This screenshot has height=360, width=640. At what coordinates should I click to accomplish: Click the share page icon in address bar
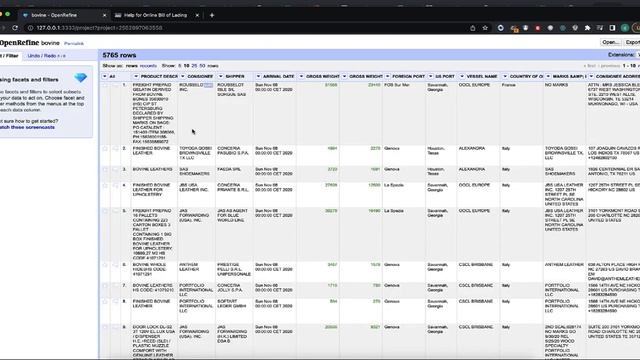[x=473, y=28]
